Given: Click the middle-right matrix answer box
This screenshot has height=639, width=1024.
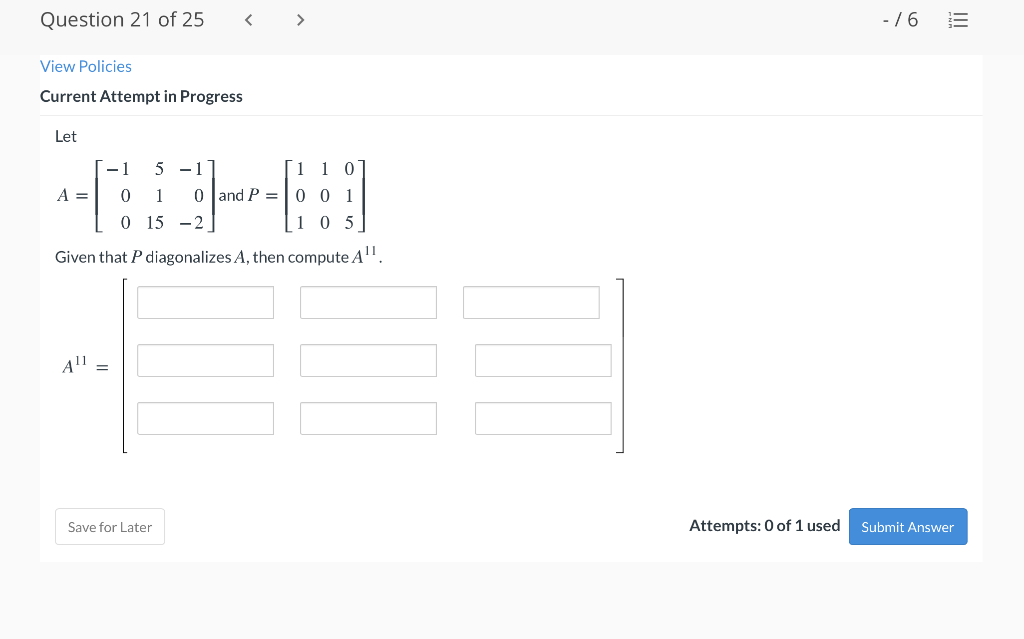Looking at the screenshot, I should 543,360.
